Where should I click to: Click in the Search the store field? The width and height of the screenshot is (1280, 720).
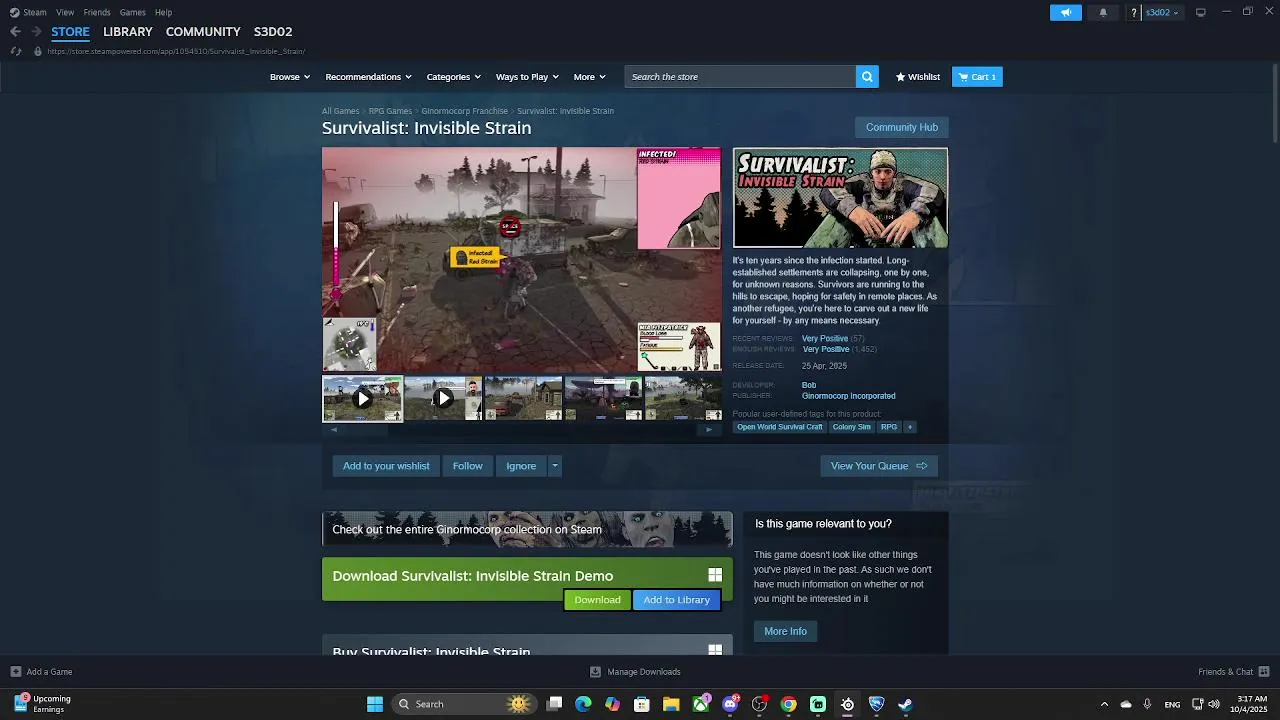(740, 76)
